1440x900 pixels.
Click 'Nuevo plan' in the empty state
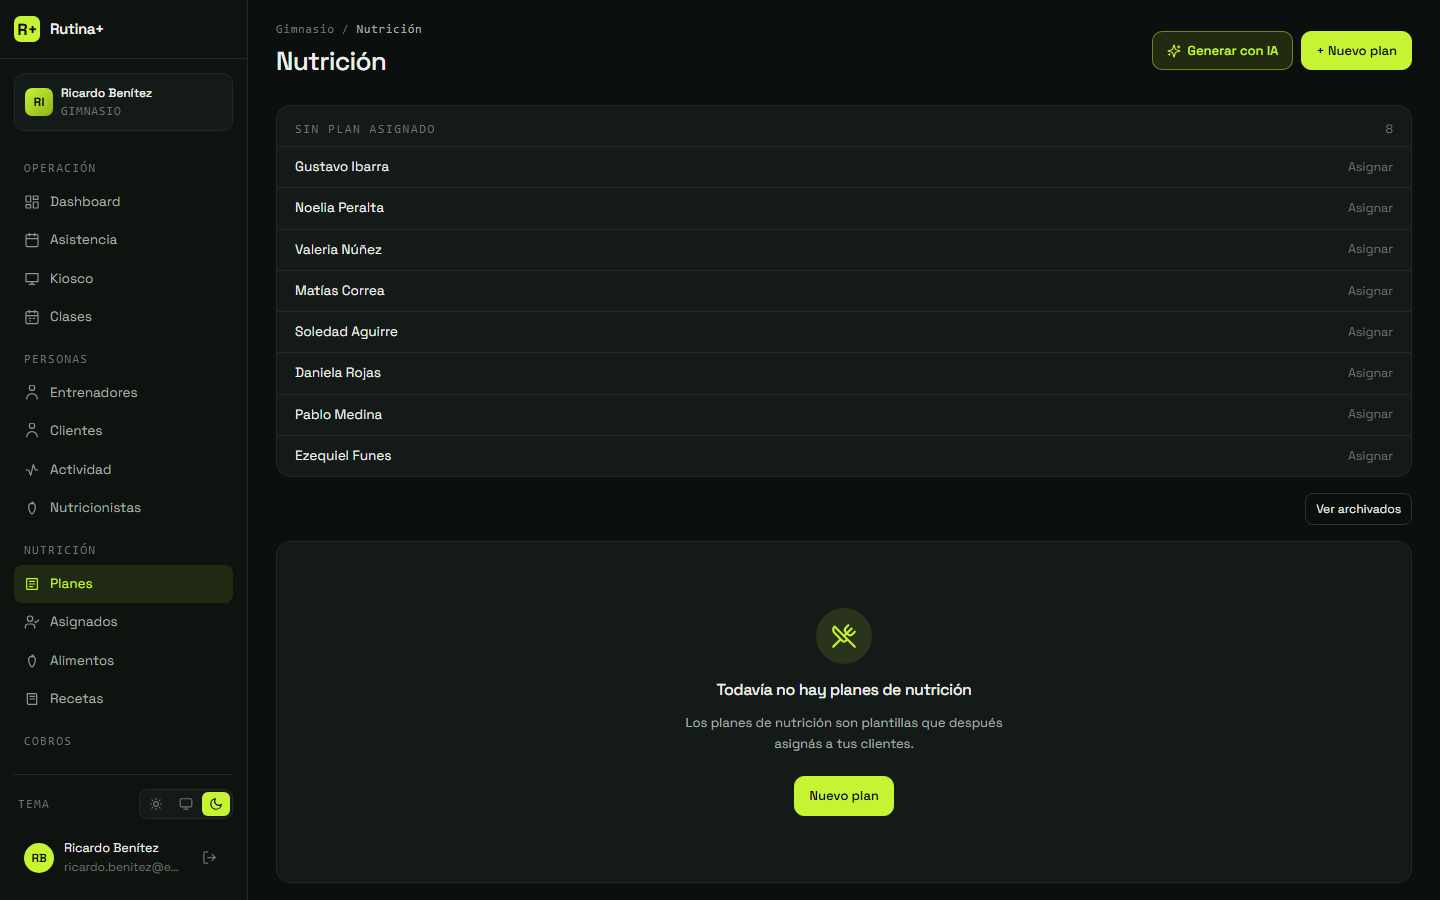[844, 796]
